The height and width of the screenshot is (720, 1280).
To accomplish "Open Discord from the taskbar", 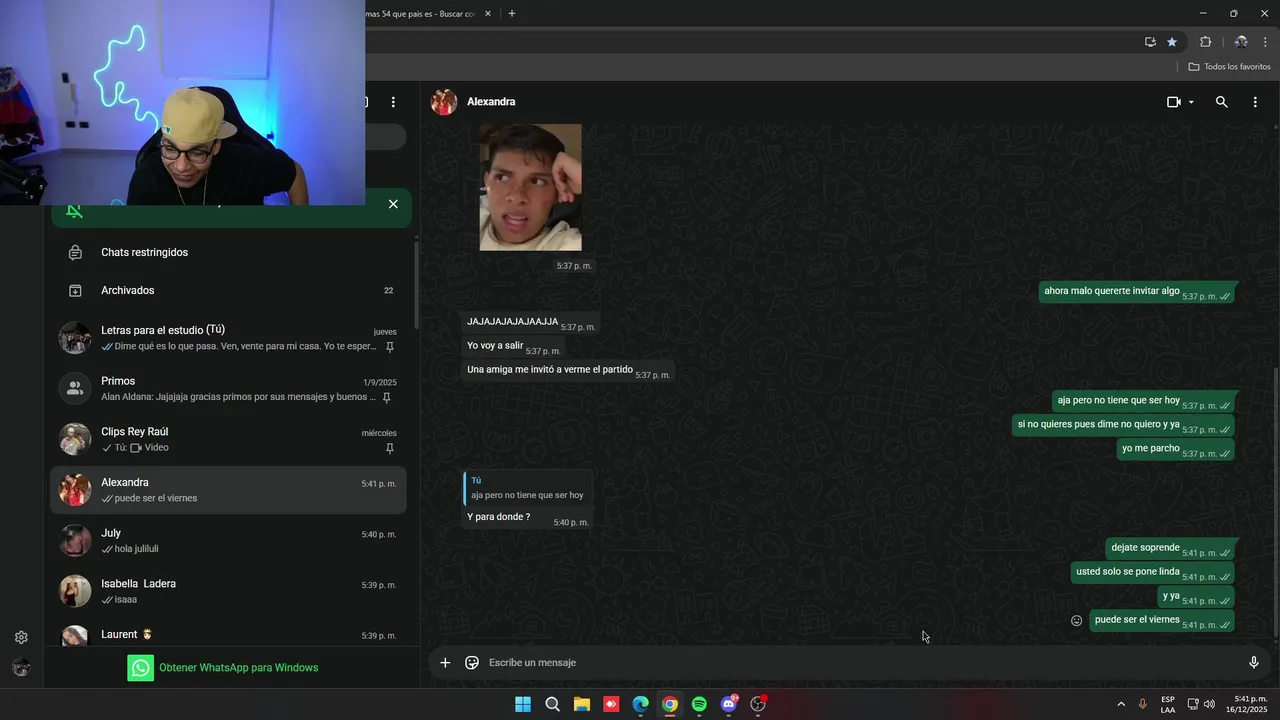I will click(729, 704).
